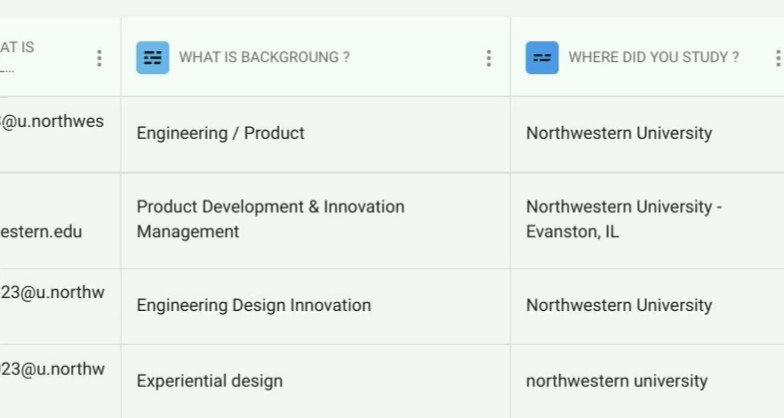Screen dimensions: 784x418
Task: Select the partially visible 'AT IS' column header
Action: [x=60, y=57]
